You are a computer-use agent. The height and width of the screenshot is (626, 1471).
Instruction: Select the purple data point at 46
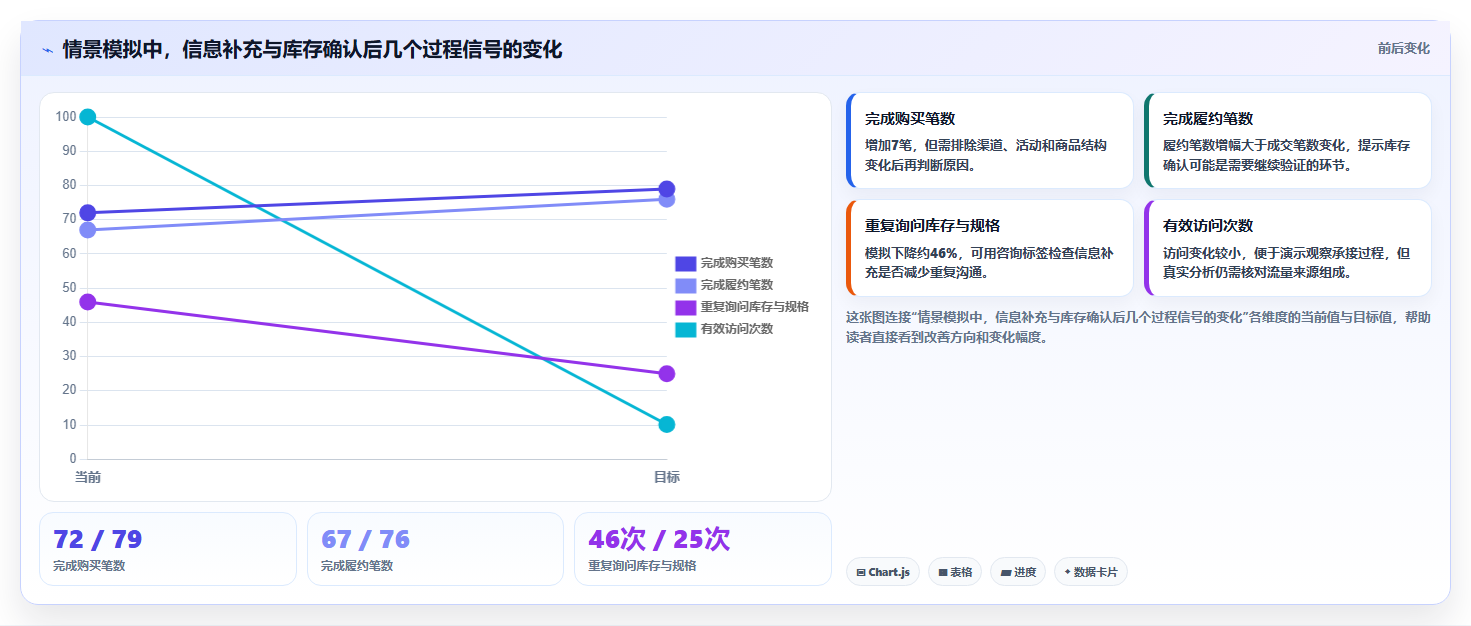coord(88,302)
